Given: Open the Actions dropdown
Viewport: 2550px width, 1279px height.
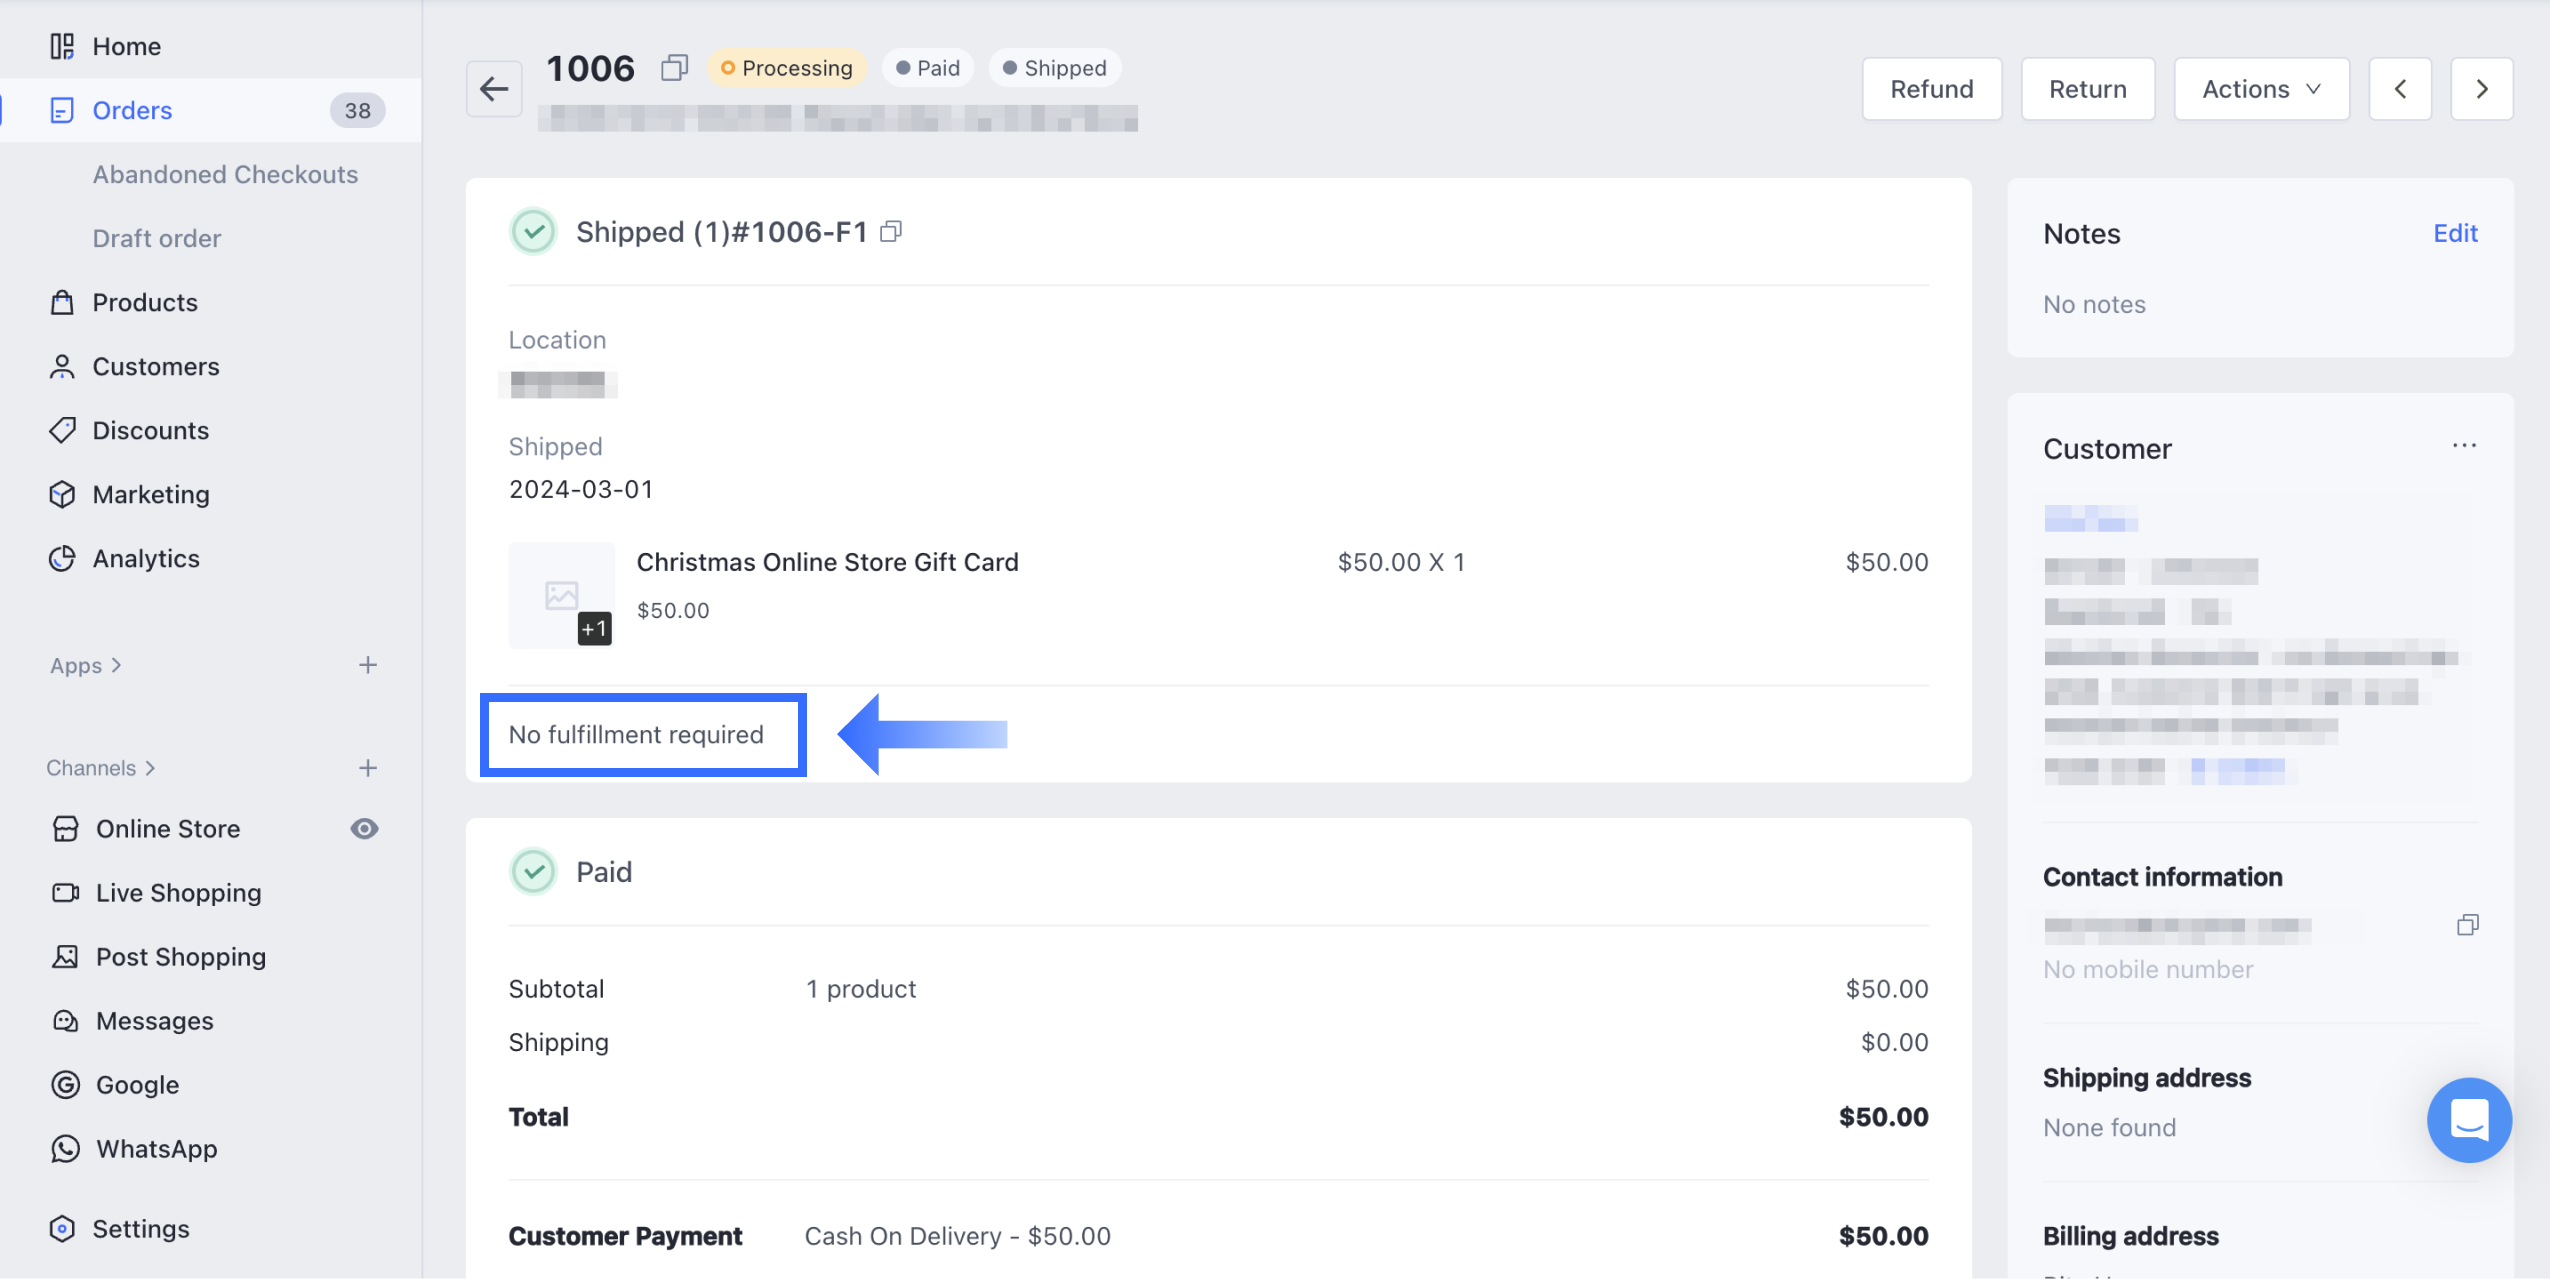Looking at the screenshot, I should click(2261, 89).
